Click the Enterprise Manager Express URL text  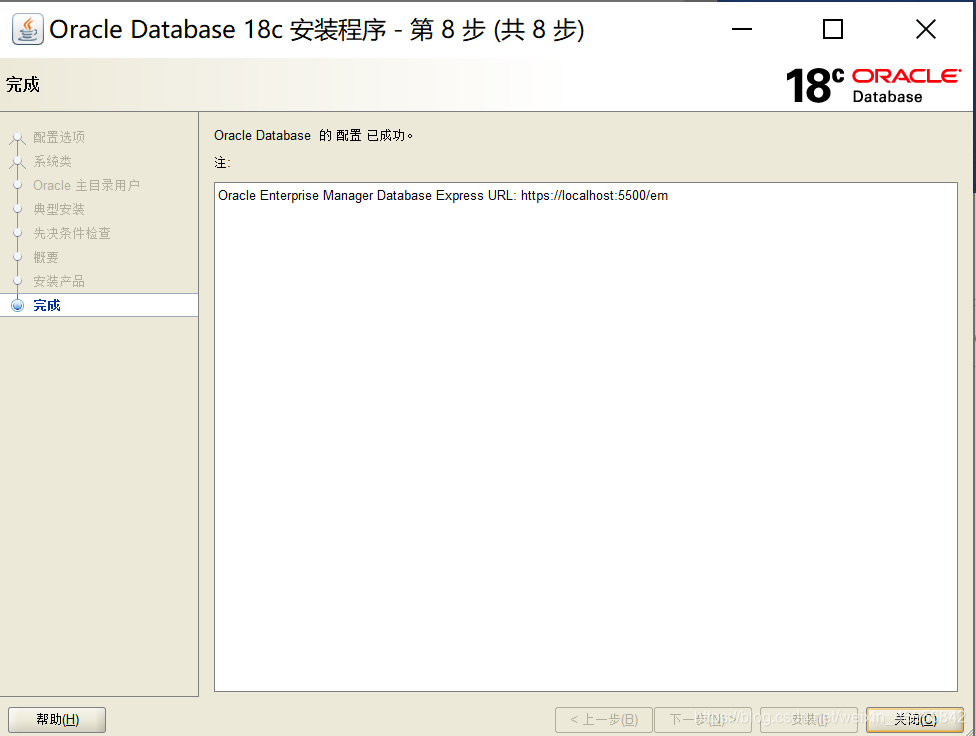(443, 196)
